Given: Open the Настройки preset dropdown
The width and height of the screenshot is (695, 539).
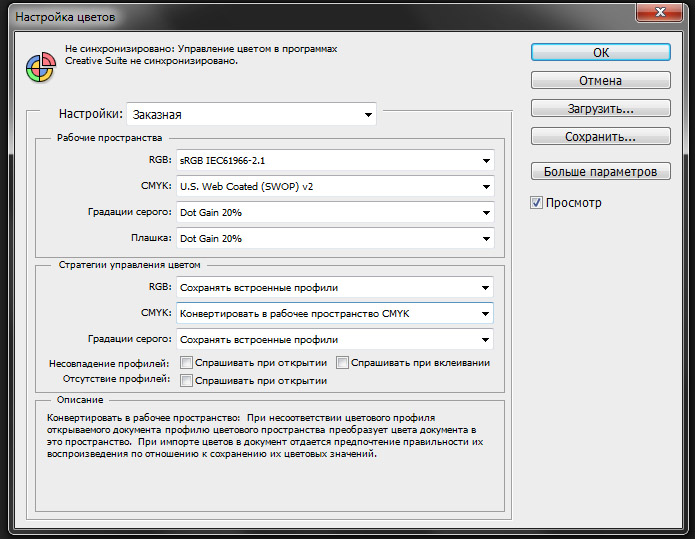Looking at the screenshot, I should 251,114.
